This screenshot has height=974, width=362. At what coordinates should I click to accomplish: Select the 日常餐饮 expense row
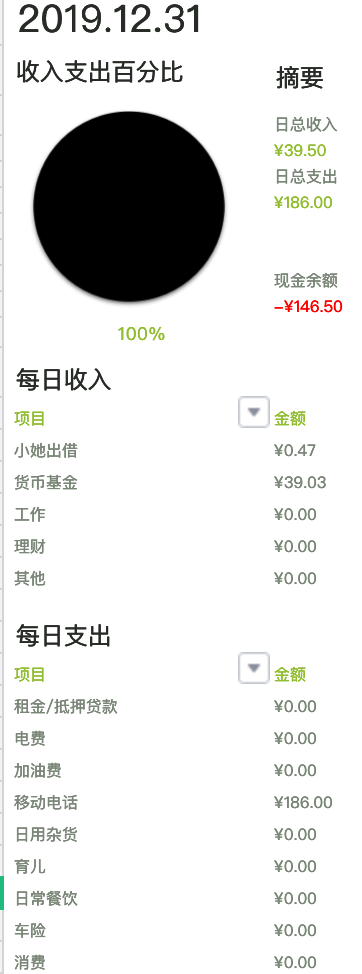pos(174,898)
